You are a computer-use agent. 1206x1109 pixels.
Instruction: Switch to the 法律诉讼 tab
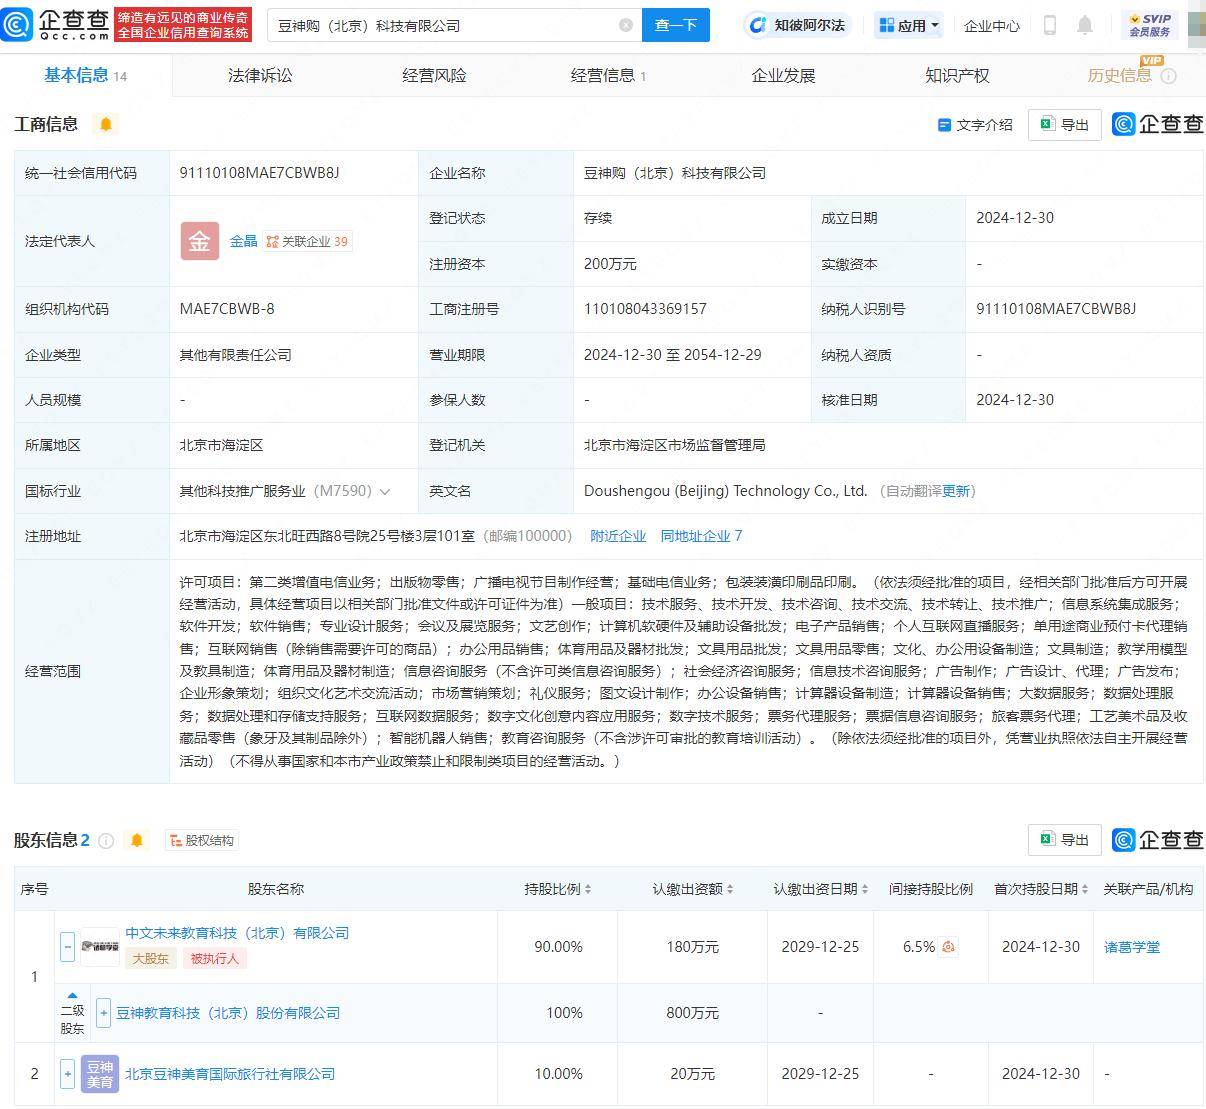pyautogui.click(x=260, y=76)
